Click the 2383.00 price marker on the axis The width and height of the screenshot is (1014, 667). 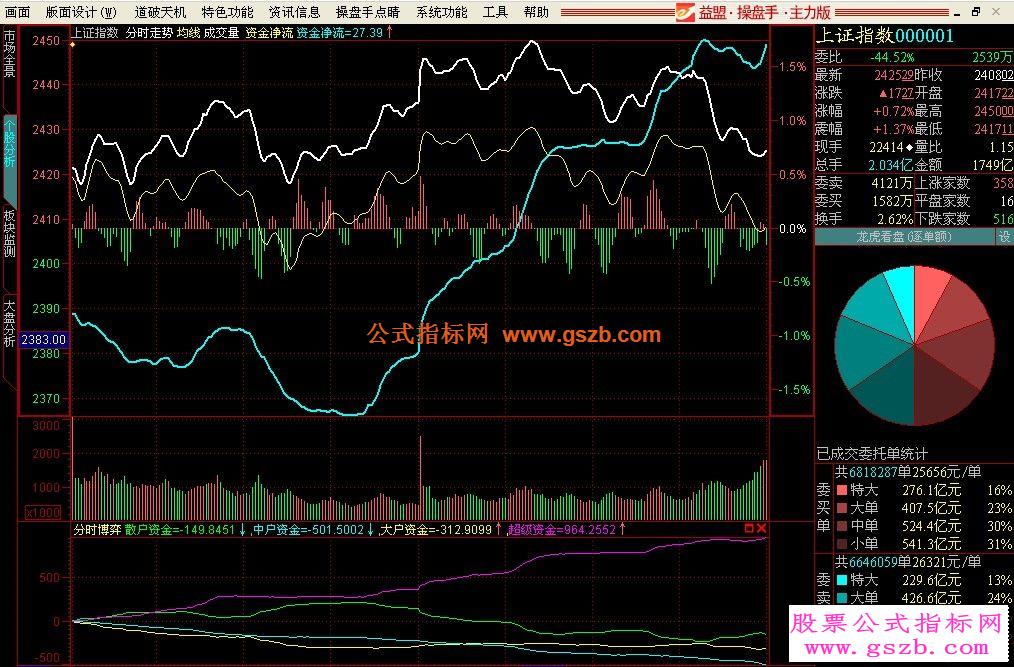pos(44,339)
